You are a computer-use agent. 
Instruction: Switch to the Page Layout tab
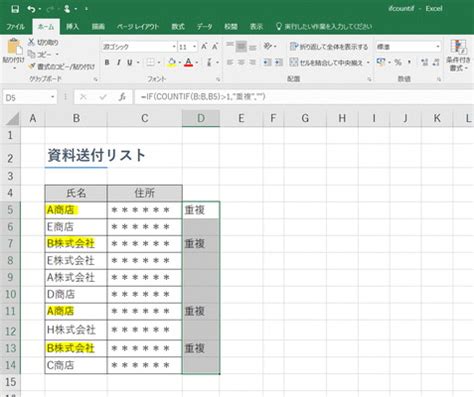point(138,27)
